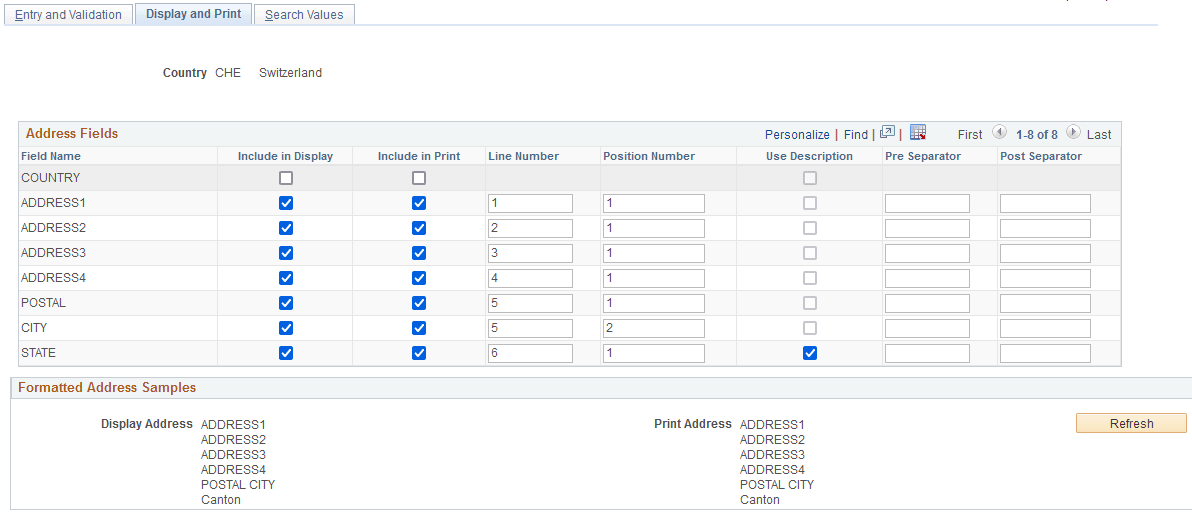Refresh the formatted address samples
The height and width of the screenshot is (514, 1192).
click(1131, 424)
